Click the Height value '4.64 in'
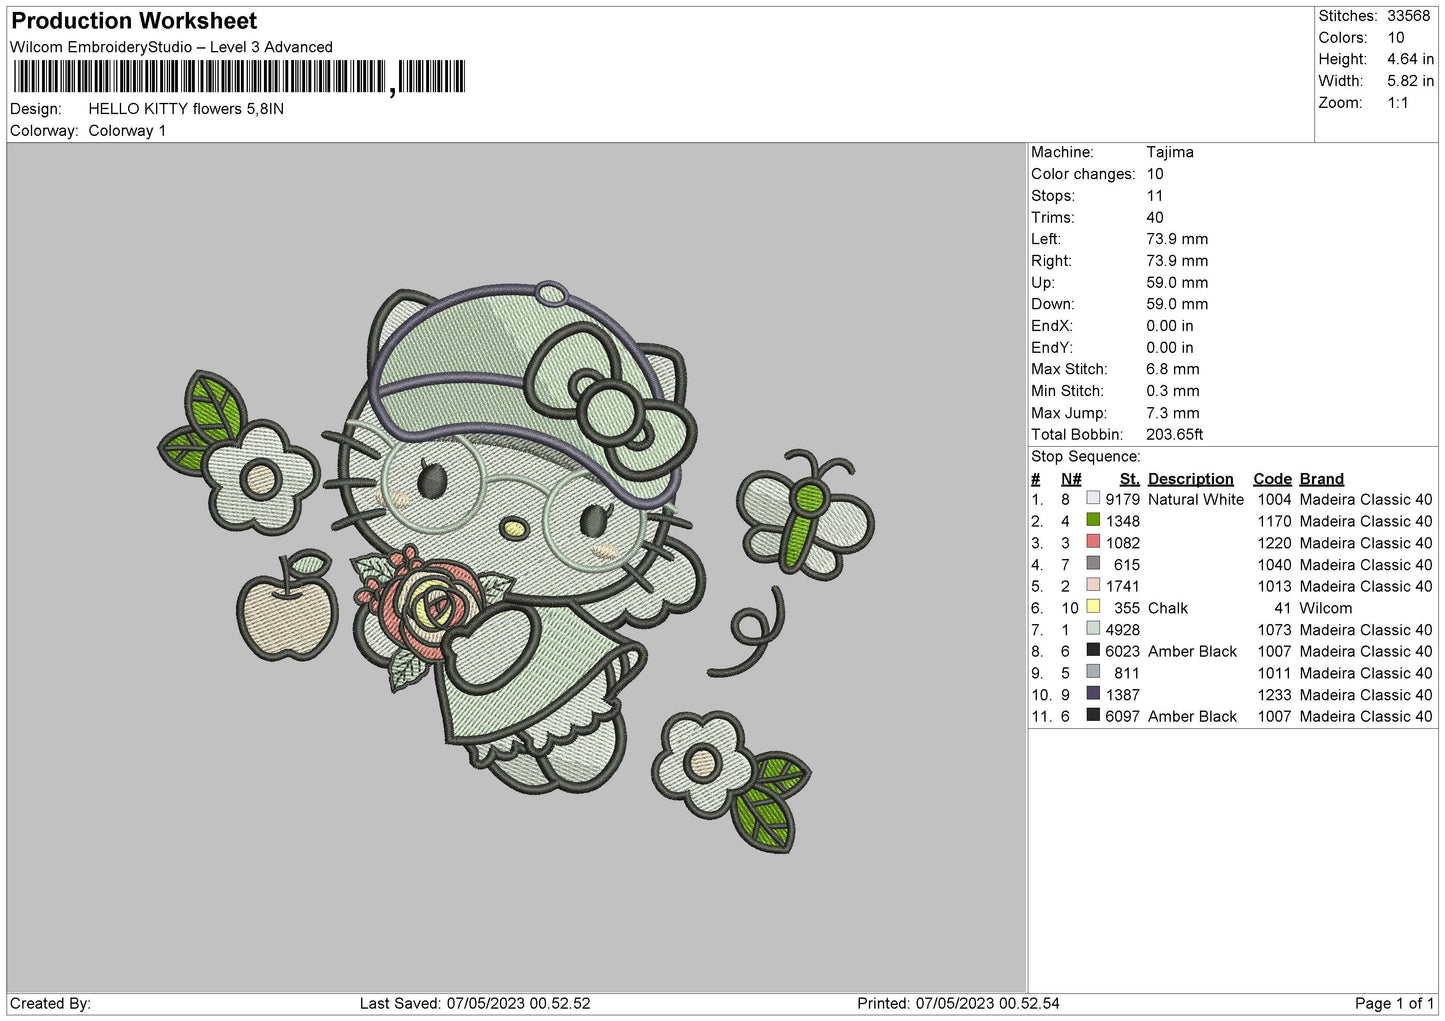 tap(1410, 60)
